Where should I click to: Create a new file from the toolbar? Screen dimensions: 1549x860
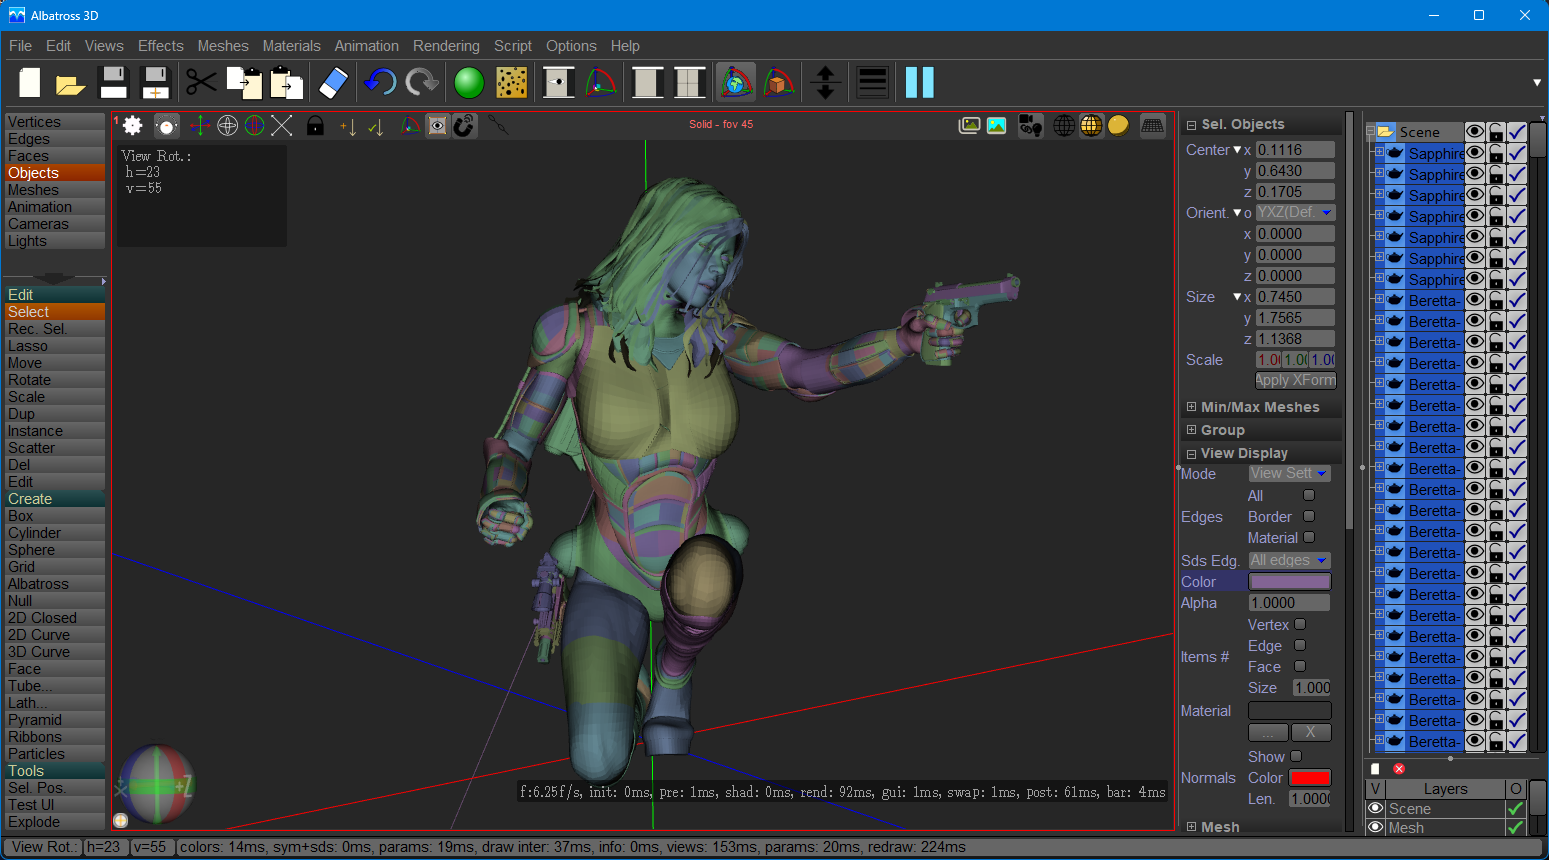tap(29, 83)
